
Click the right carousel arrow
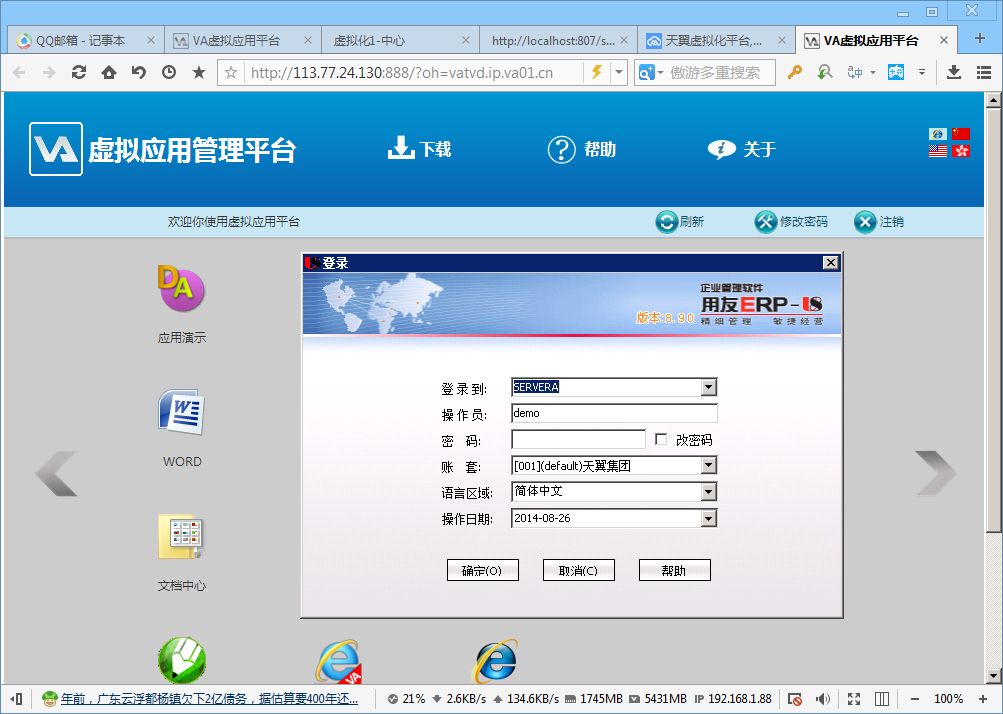[x=935, y=473]
